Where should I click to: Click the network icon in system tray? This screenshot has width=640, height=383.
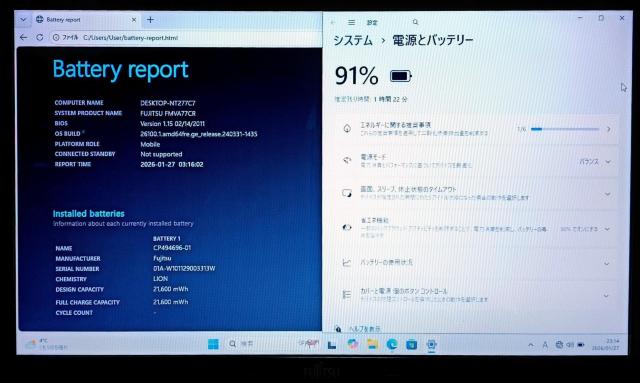(559, 345)
